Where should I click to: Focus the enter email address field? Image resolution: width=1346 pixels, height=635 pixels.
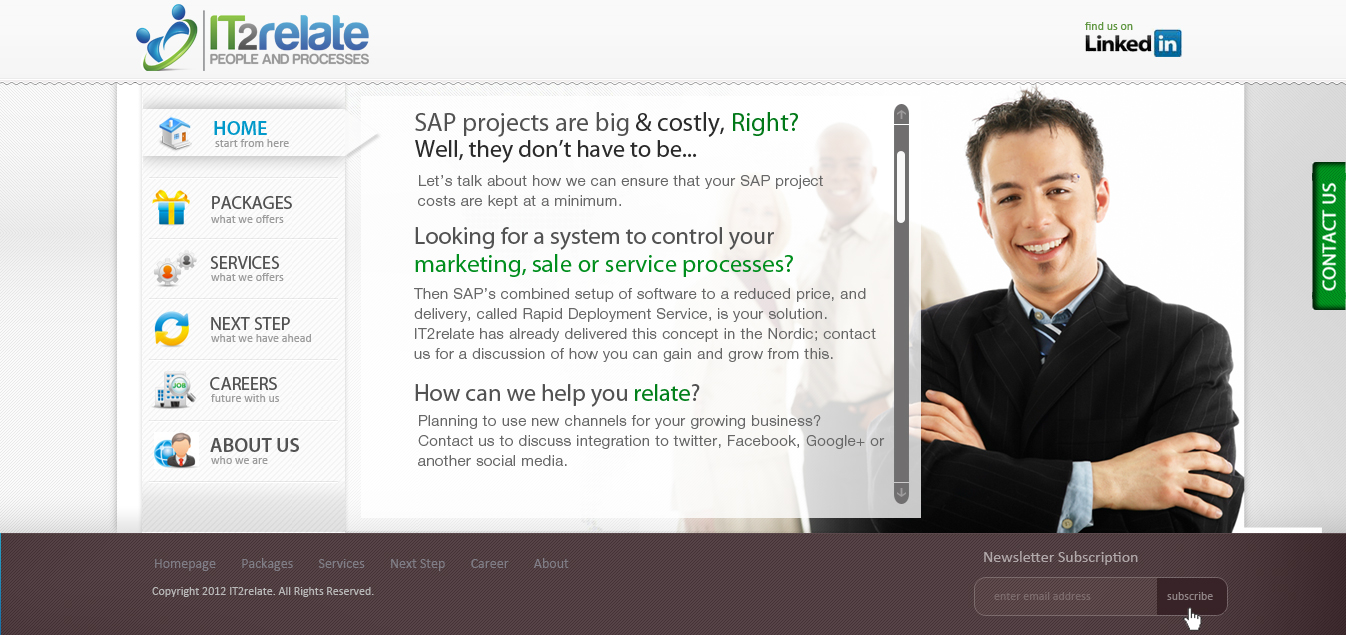pyautogui.click(x=1066, y=596)
